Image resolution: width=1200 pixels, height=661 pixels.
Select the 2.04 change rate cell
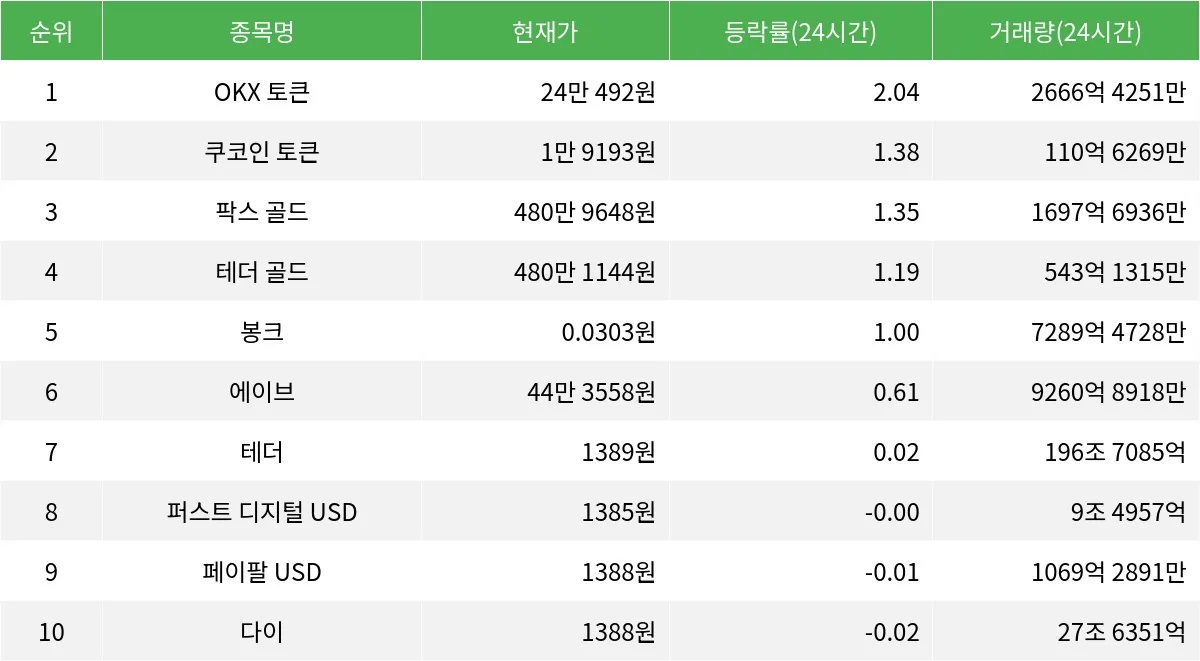point(896,92)
